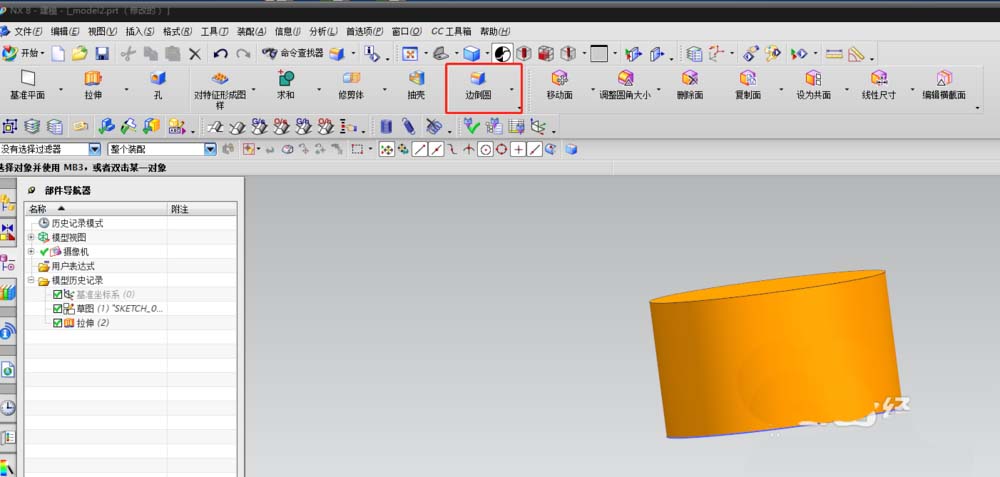This screenshot has width=1000, height=477.
Task: Collapse the 模型历史记录 tree node
Action: click(31, 280)
